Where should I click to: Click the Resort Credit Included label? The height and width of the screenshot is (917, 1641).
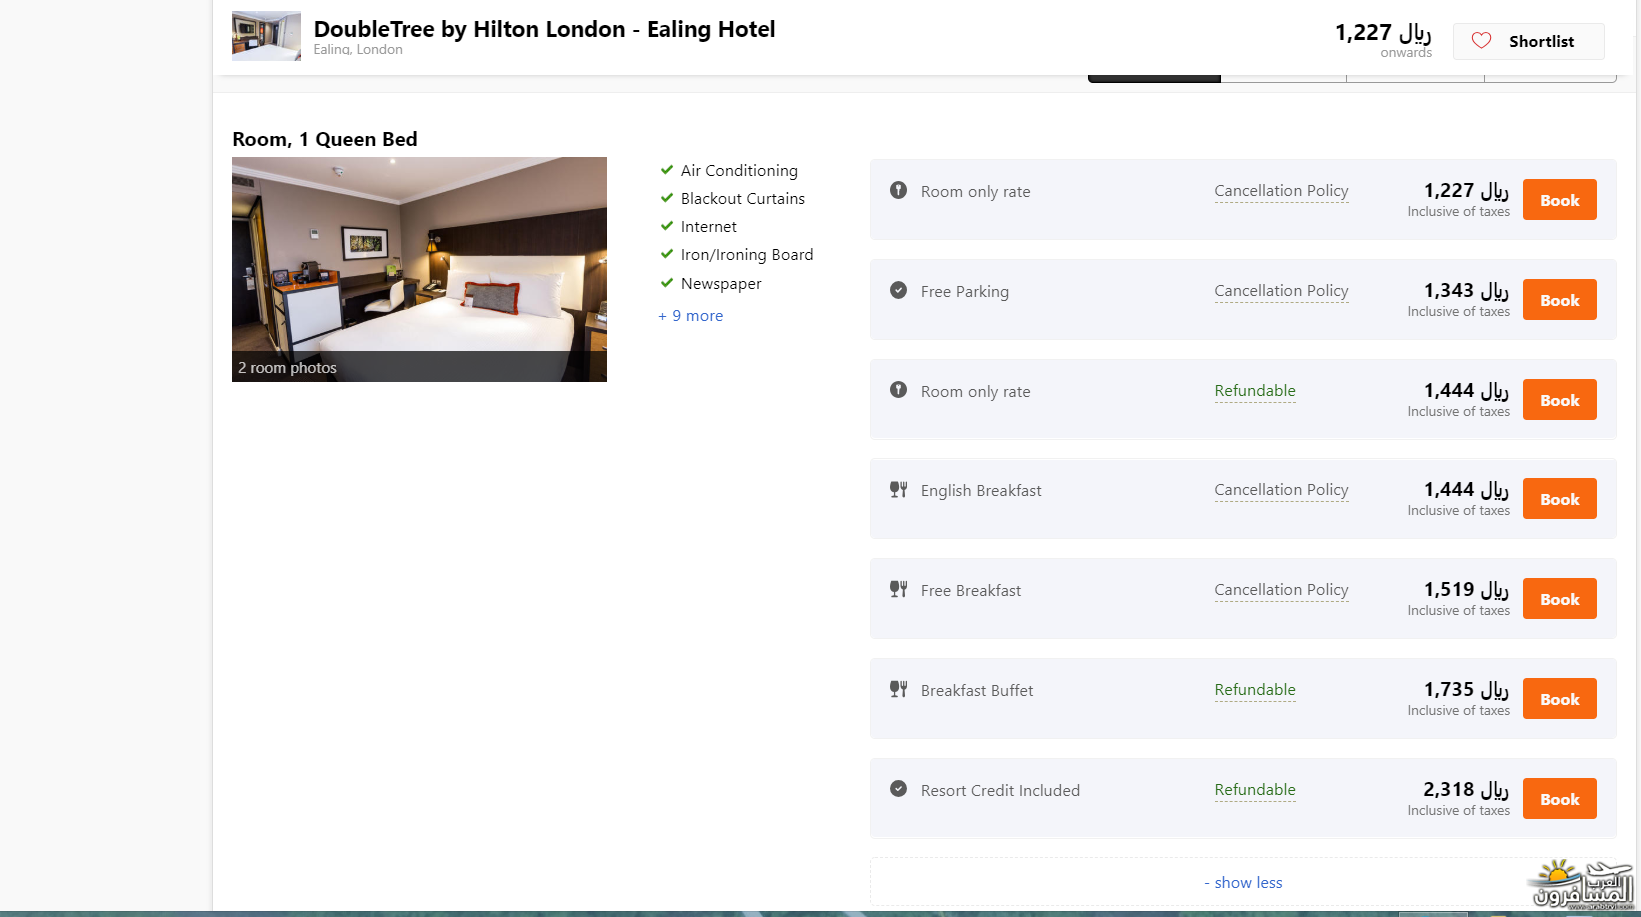1000,791
